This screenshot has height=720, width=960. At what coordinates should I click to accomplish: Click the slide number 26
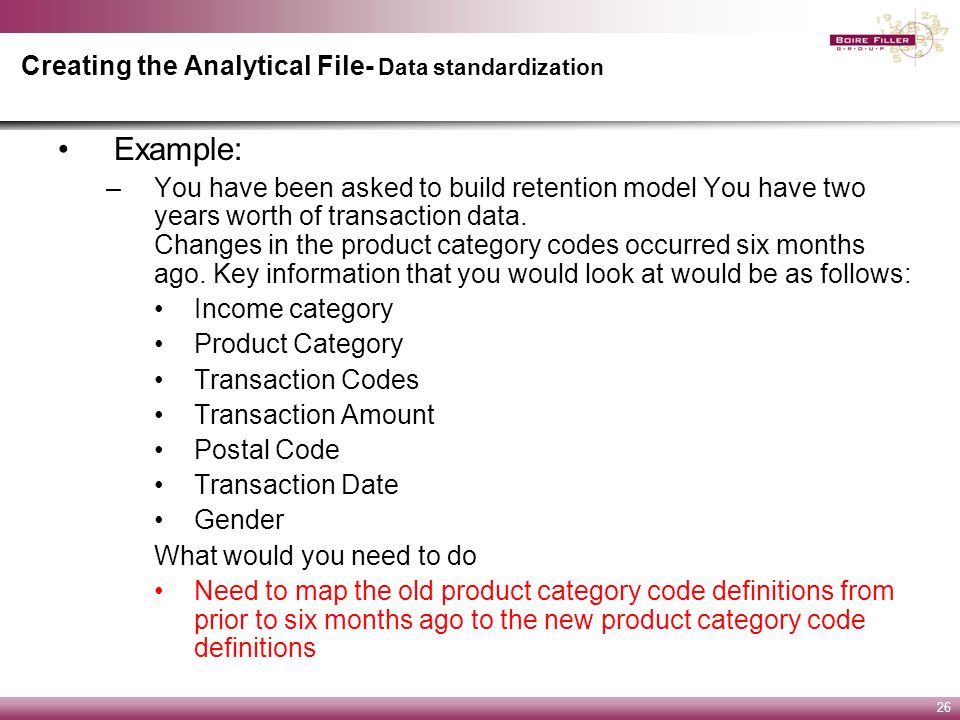tap(943, 707)
